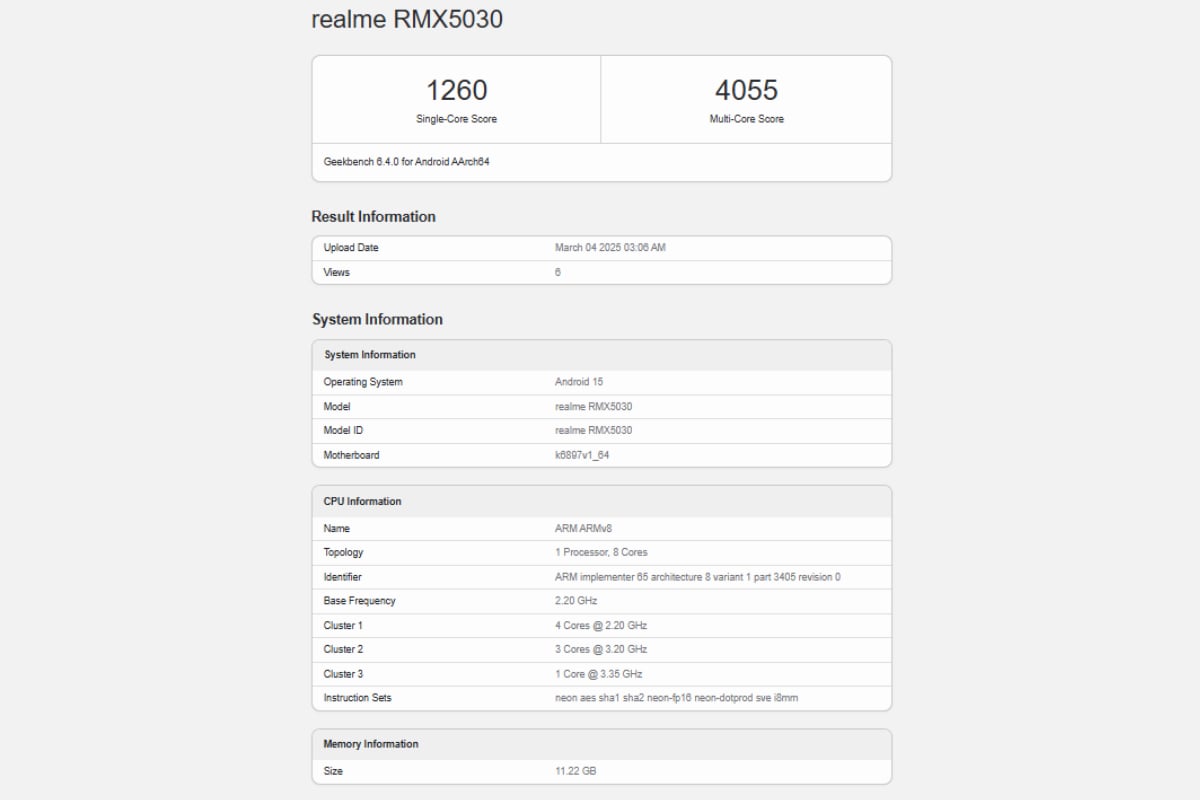Click the 'Model' row label

click(337, 407)
